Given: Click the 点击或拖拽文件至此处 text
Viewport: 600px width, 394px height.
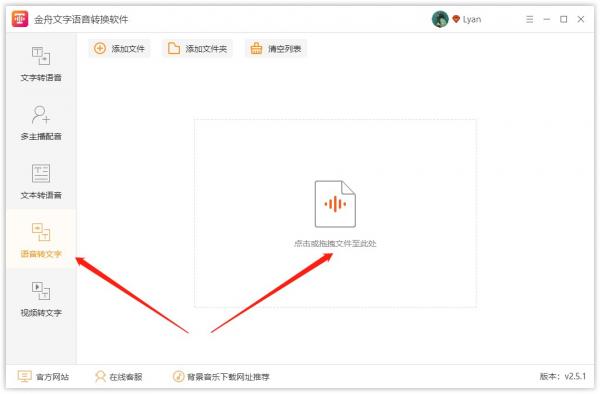Looking at the screenshot, I should (335, 243).
